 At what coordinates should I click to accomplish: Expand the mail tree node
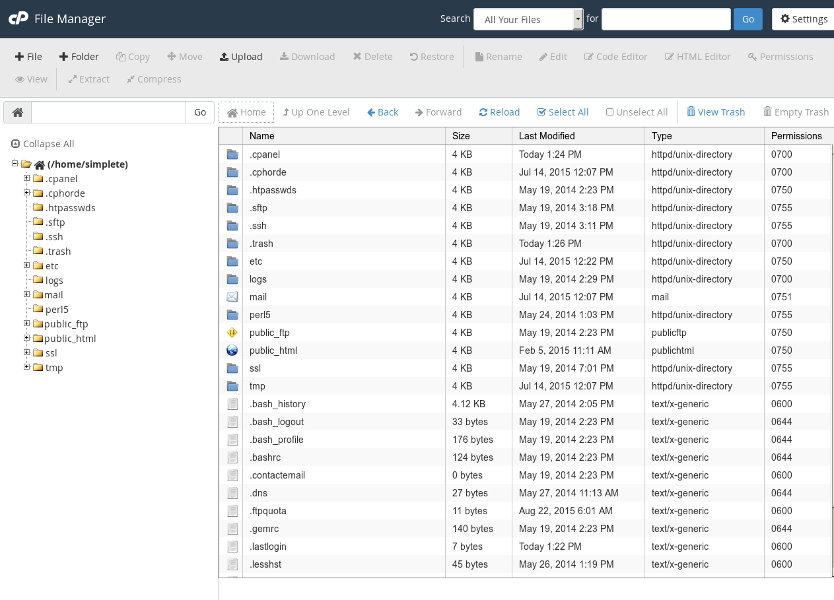coord(27,294)
